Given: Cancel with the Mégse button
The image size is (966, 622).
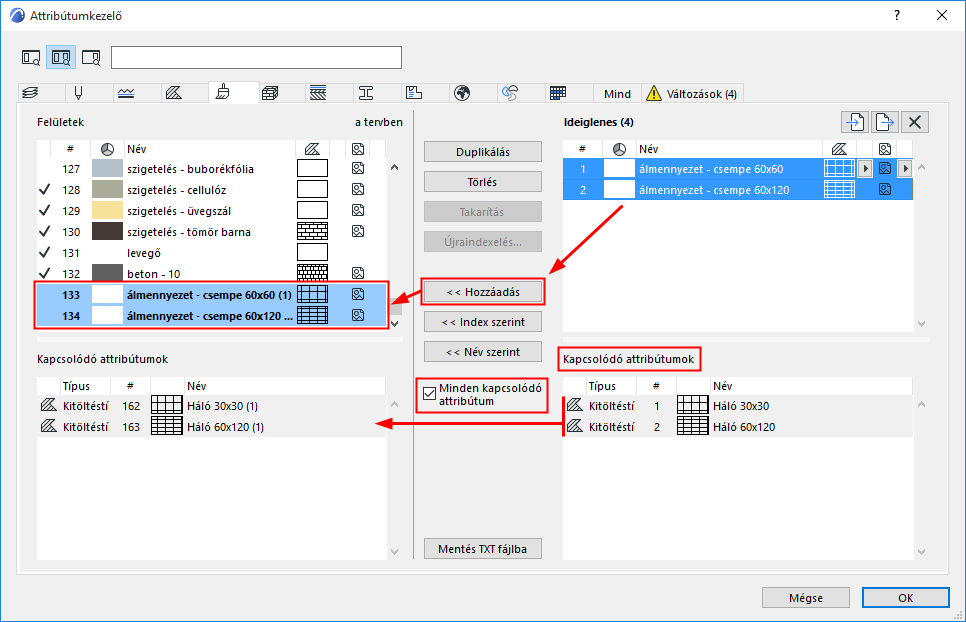Looking at the screenshot, I should 806,597.
